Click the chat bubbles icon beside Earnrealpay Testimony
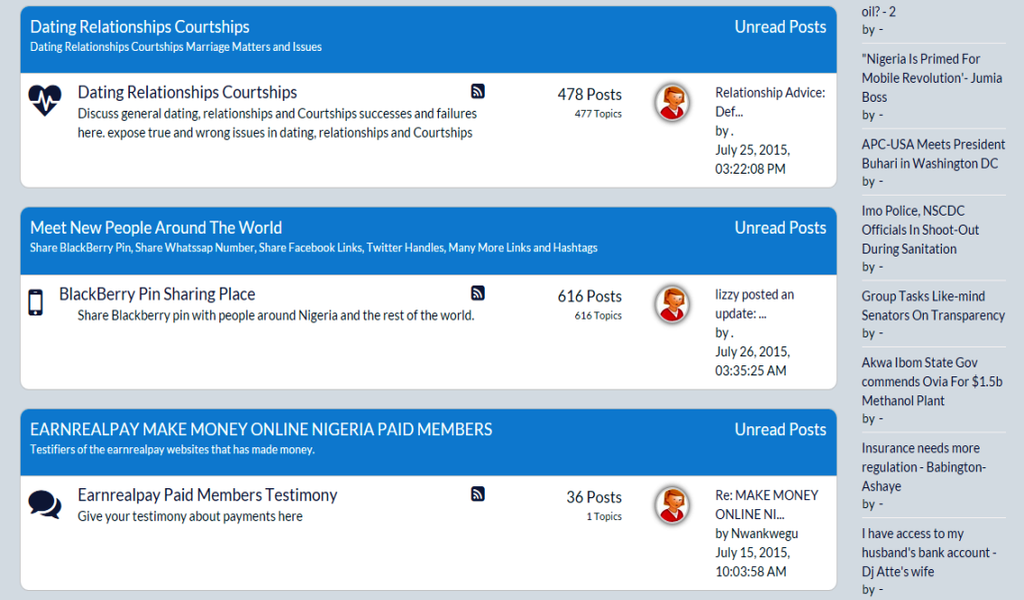The height and width of the screenshot is (600, 1024). pyautogui.click(x=45, y=503)
